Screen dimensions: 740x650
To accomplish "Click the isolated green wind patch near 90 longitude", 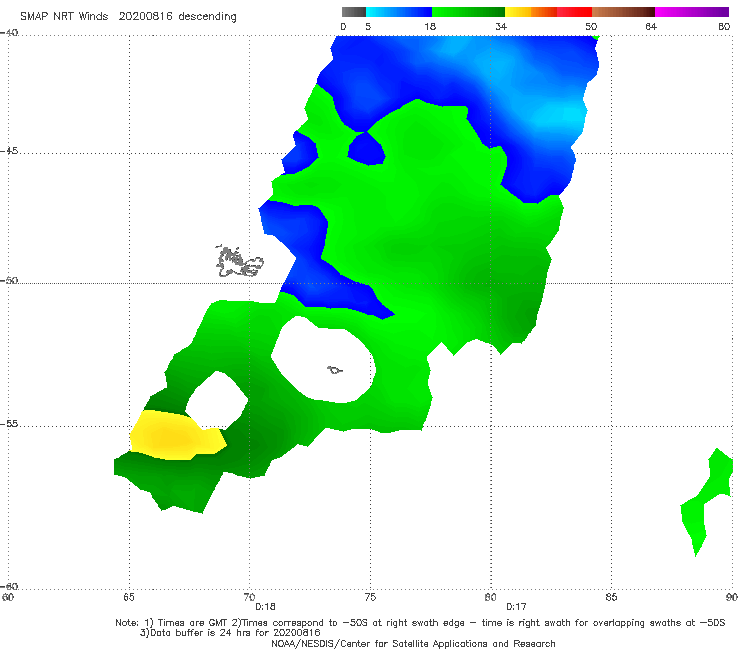I will tap(707, 502).
